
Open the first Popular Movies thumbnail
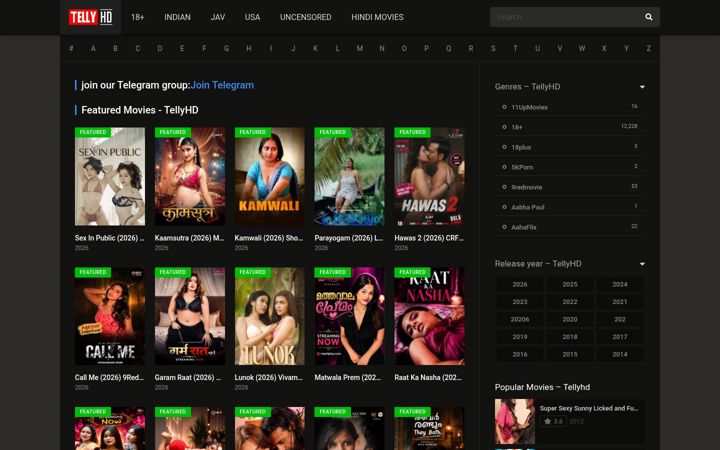click(x=515, y=421)
